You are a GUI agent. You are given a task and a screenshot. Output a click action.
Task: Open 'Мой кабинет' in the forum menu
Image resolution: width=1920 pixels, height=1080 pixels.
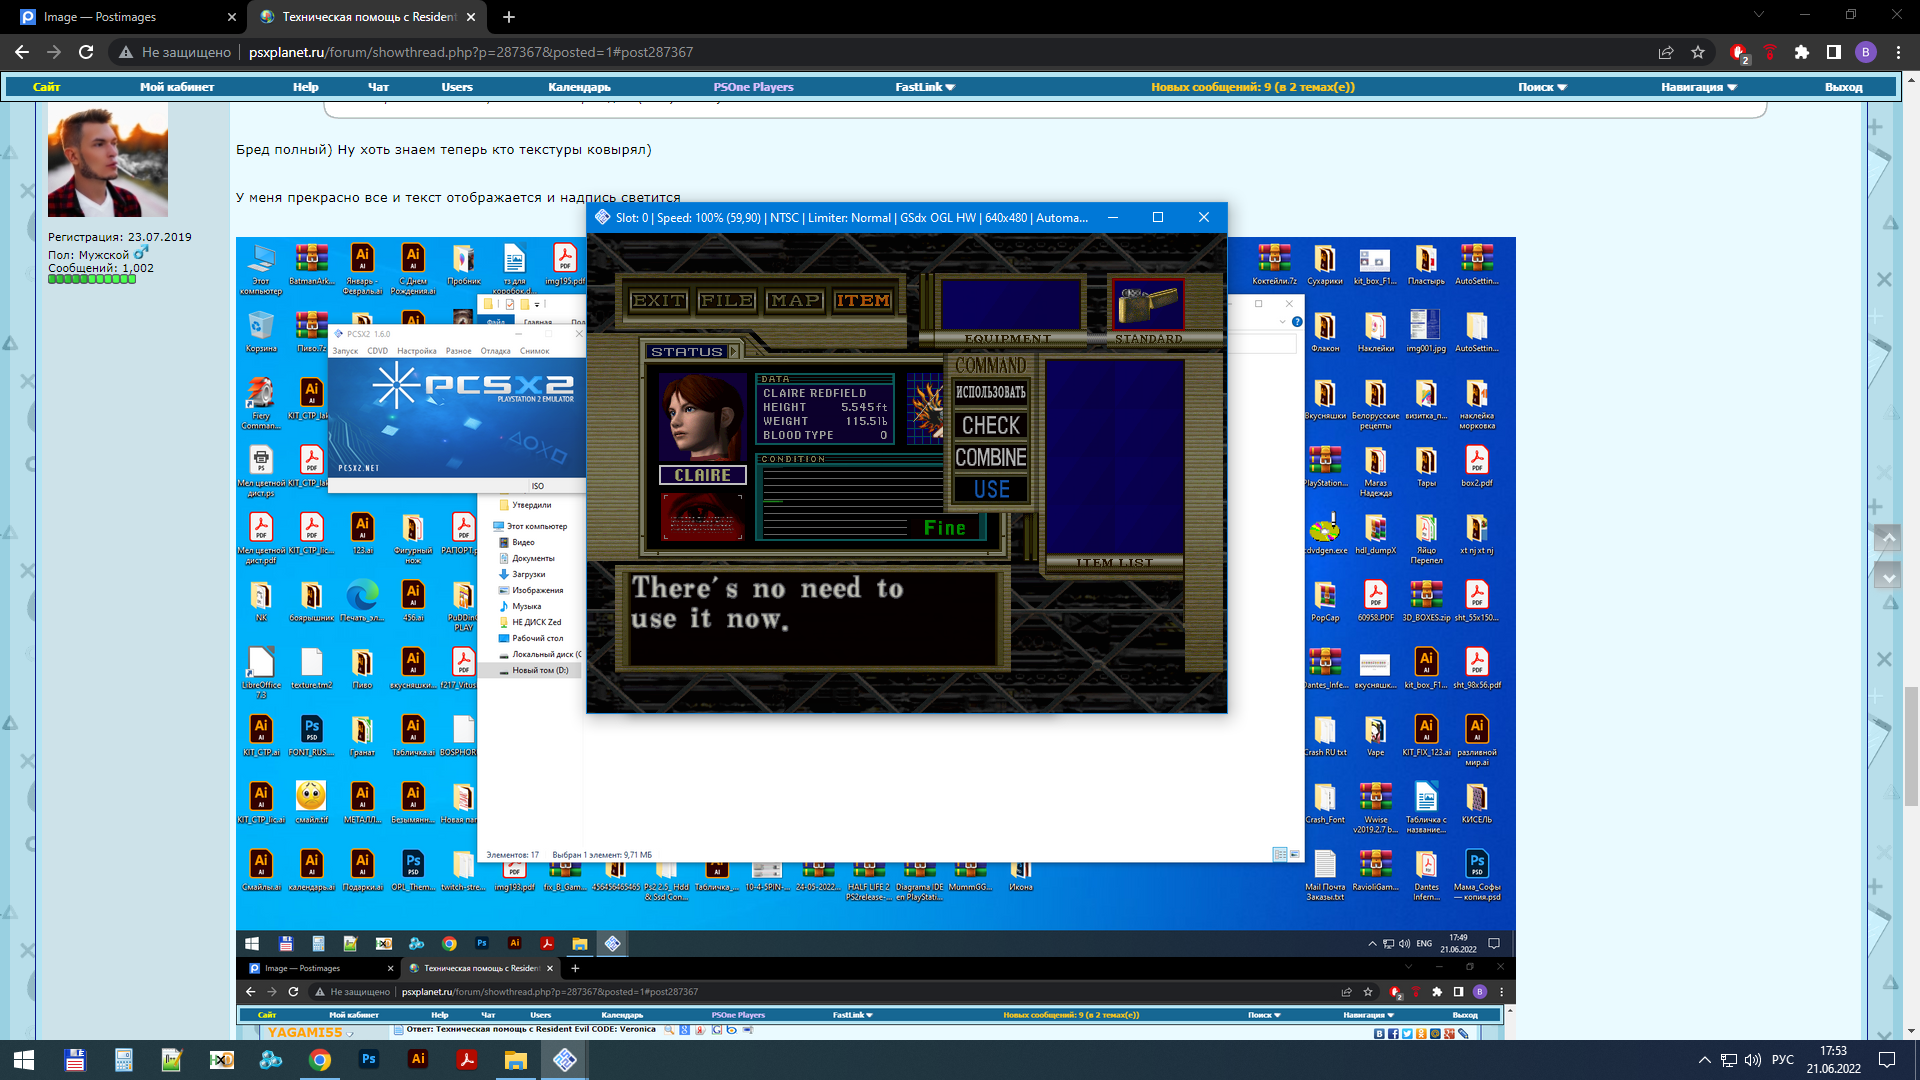pyautogui.click(x=177, y=87)
